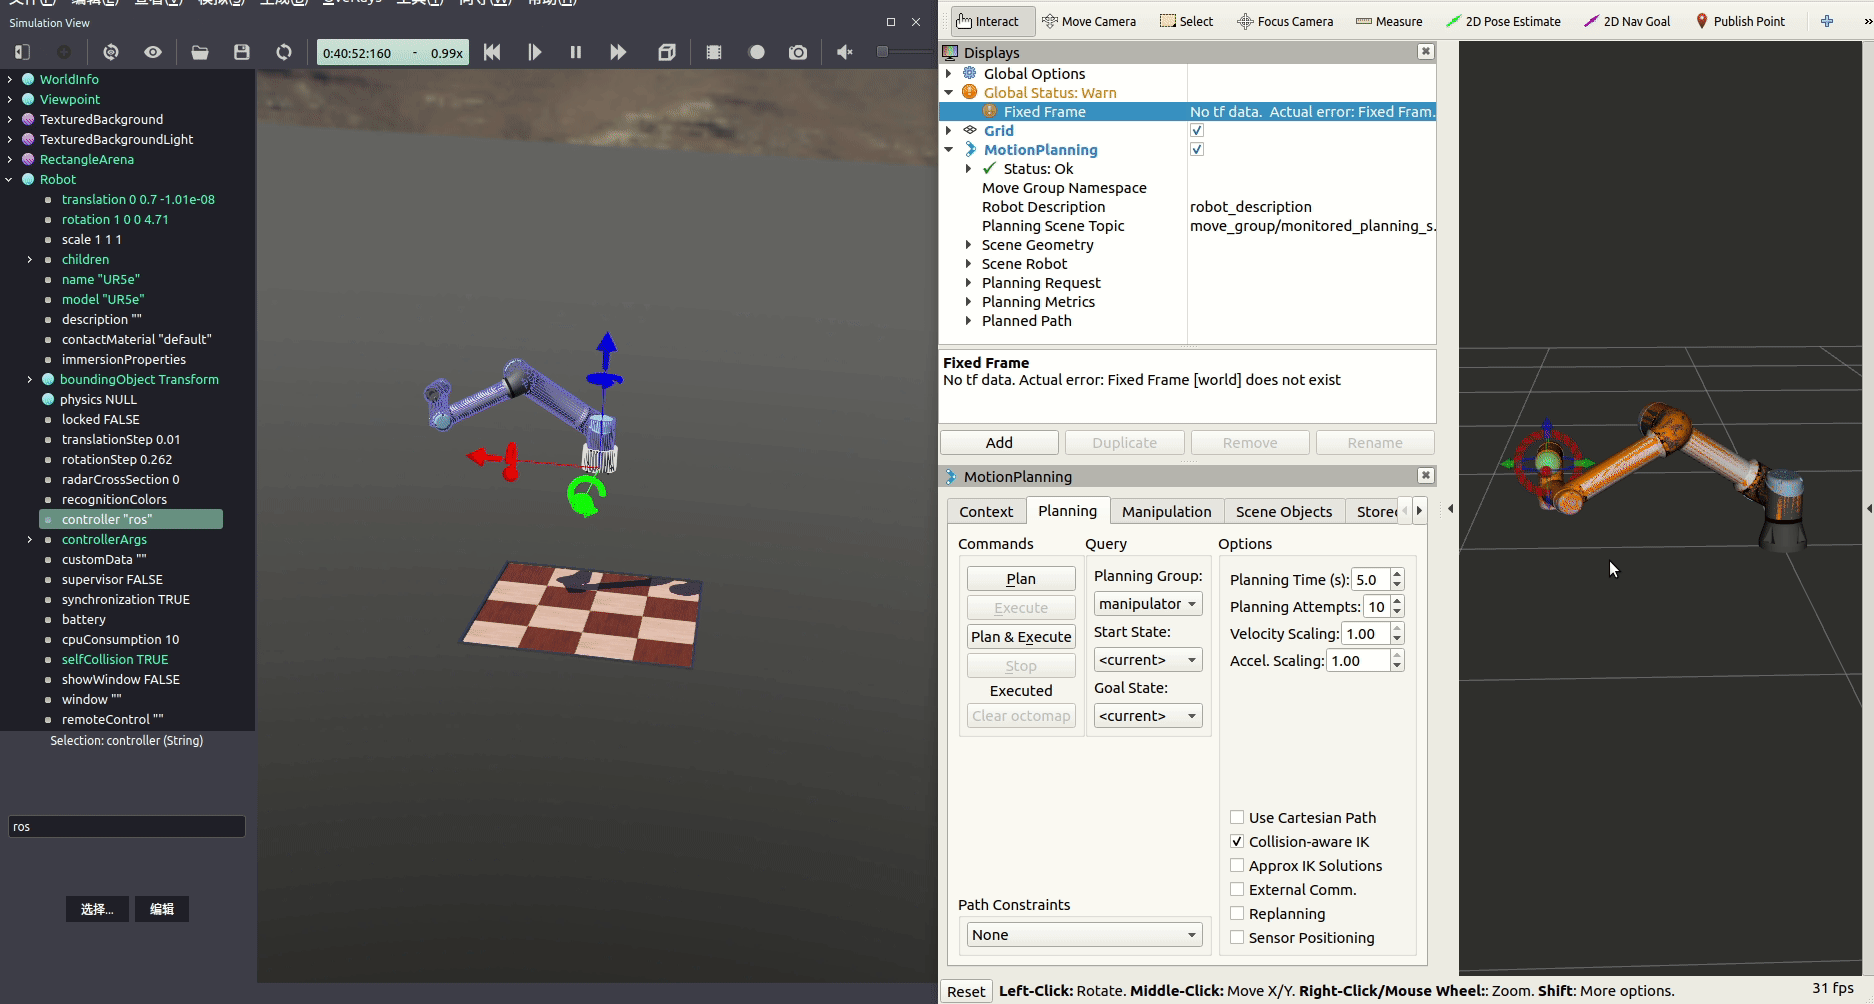Activate the Focus Camera tool
This screenshot has height=1004, width=1874.
1285,21
